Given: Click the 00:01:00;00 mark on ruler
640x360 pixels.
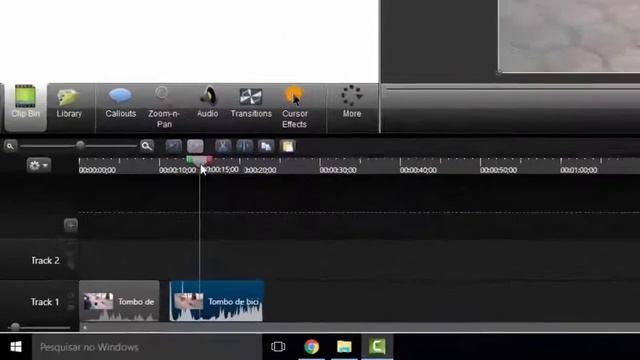Looking at the screenshot, I should pyautogui.click(x=579, y=170).
